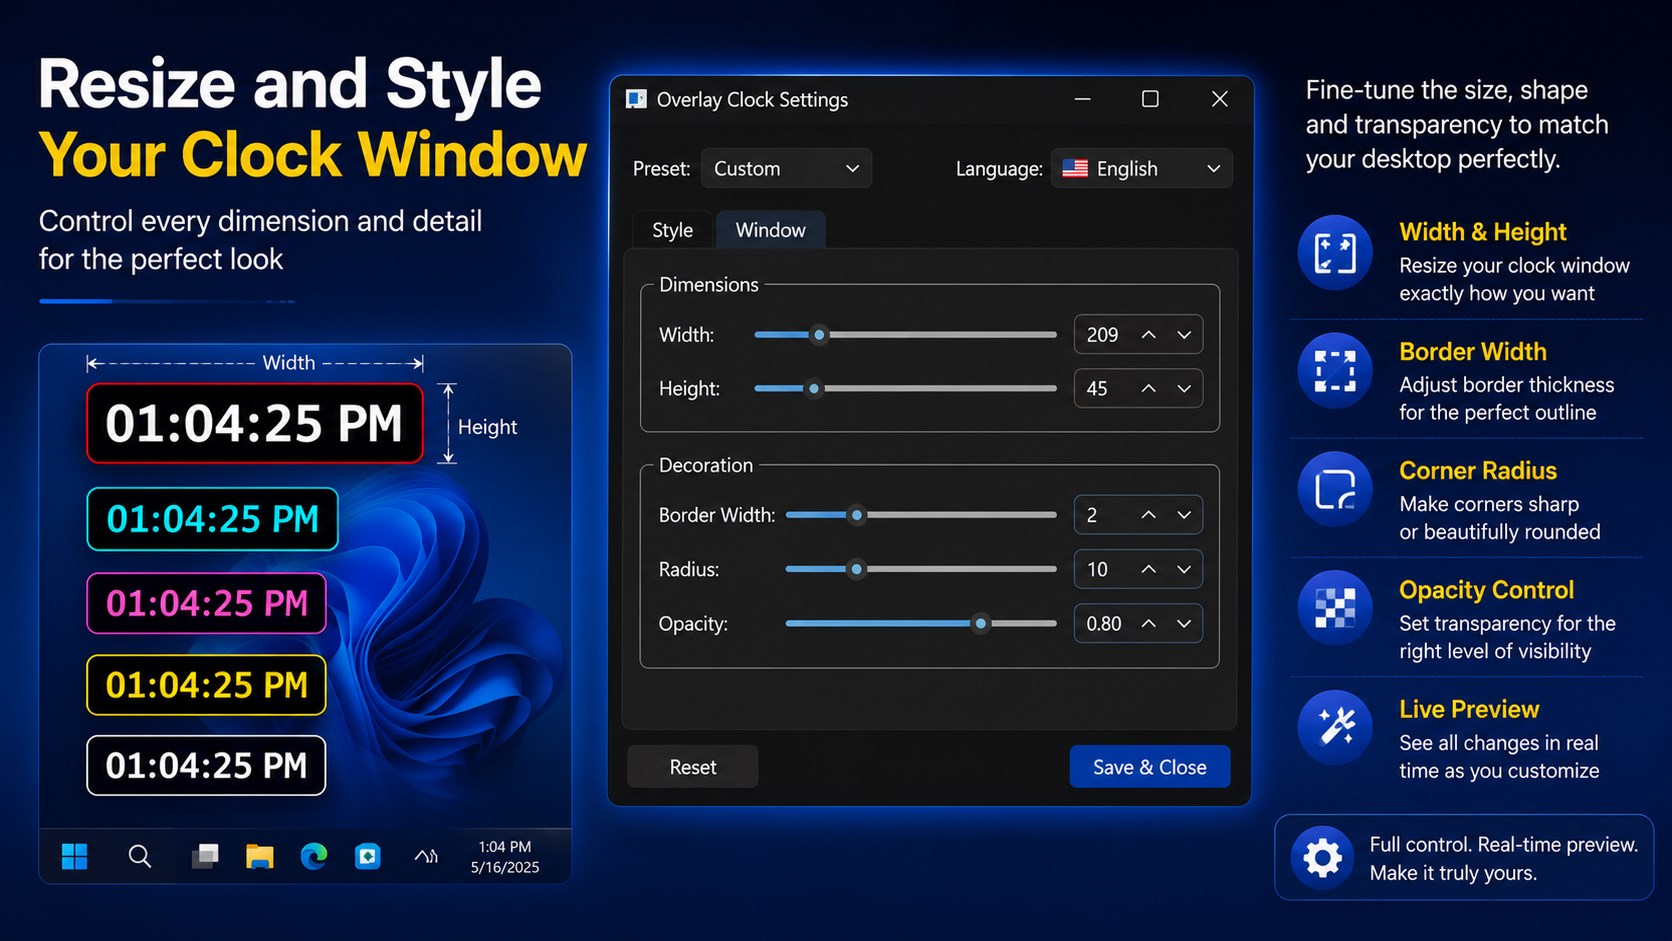1672x941 pixels.
Task: Decrease the Height value with down arrow
Action: pos(1184,388)
